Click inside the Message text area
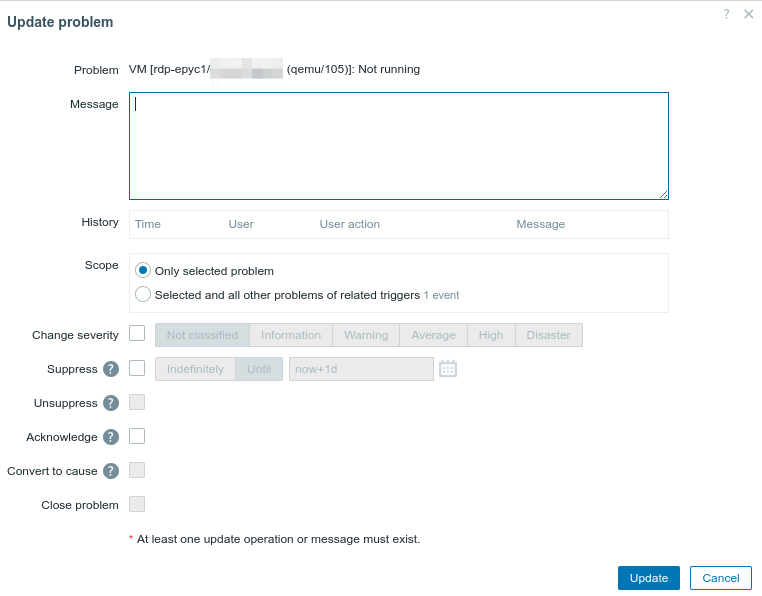Image resolution: width=762 pixels, height=596 pixels. pos(398,146)
